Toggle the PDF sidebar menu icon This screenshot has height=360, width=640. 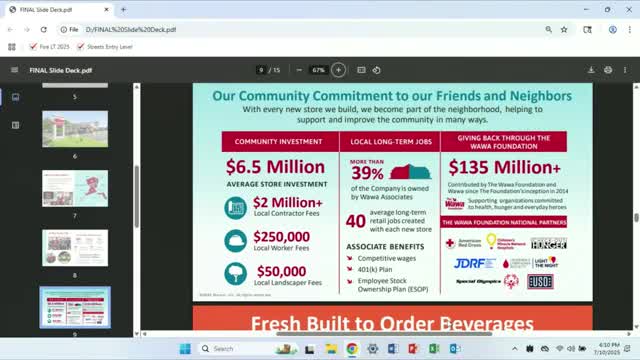click(14, 70)
